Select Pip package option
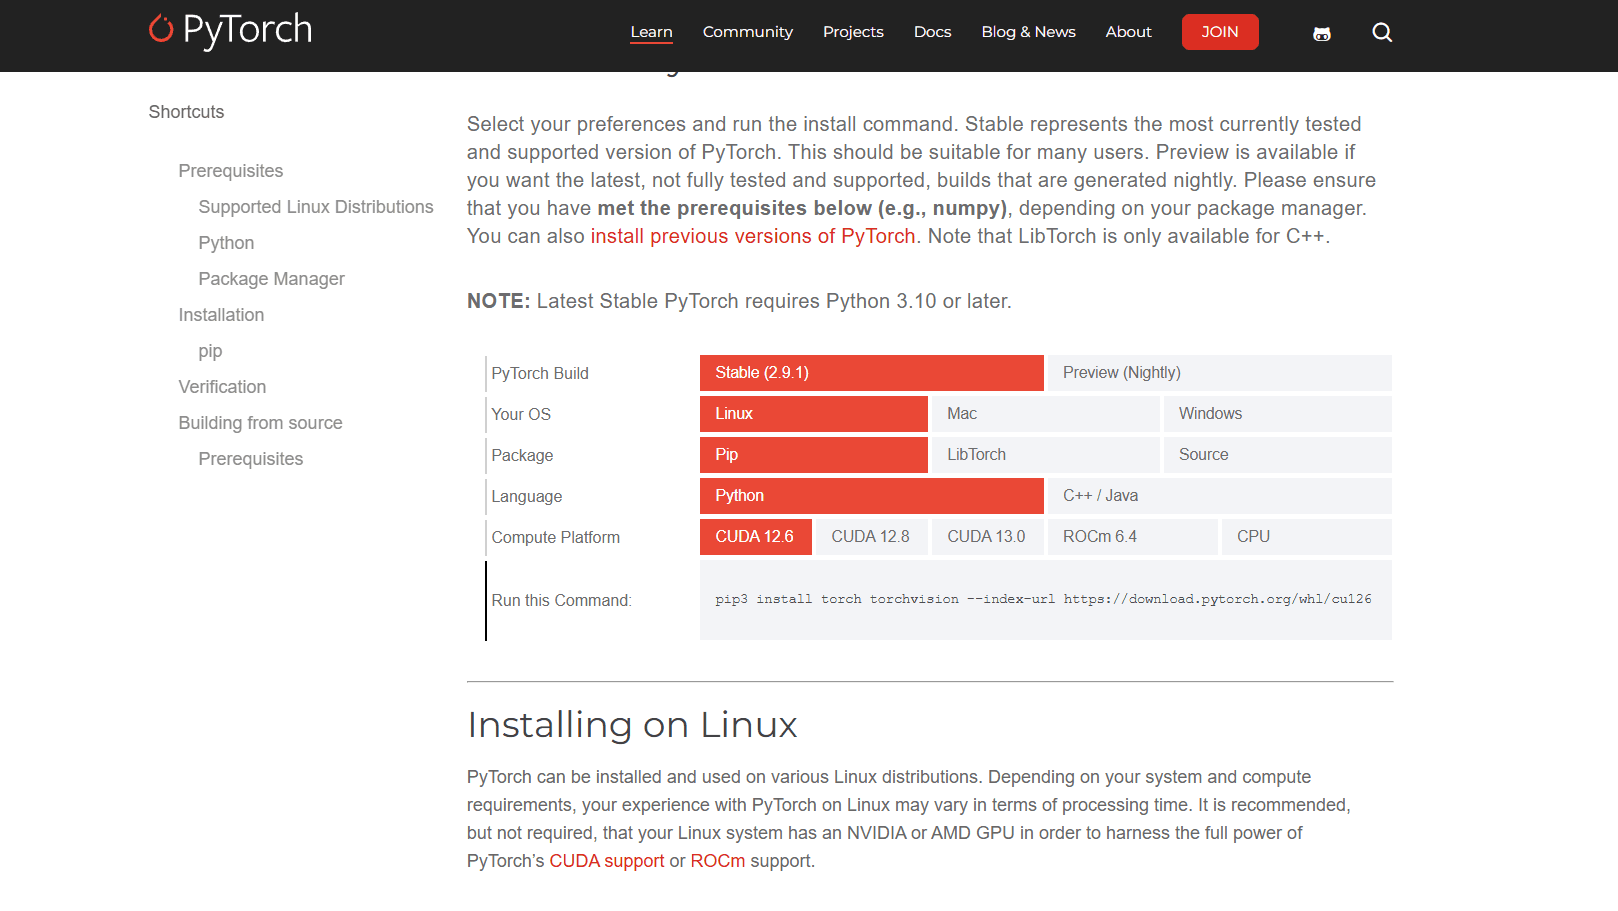The height and width of the screenshot is (911, 1618). (x=814, y=455)
